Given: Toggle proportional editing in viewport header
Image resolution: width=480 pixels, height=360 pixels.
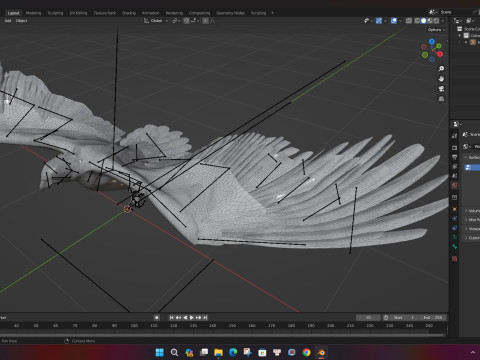Looking at the screenshot, I should click(205, 21).
